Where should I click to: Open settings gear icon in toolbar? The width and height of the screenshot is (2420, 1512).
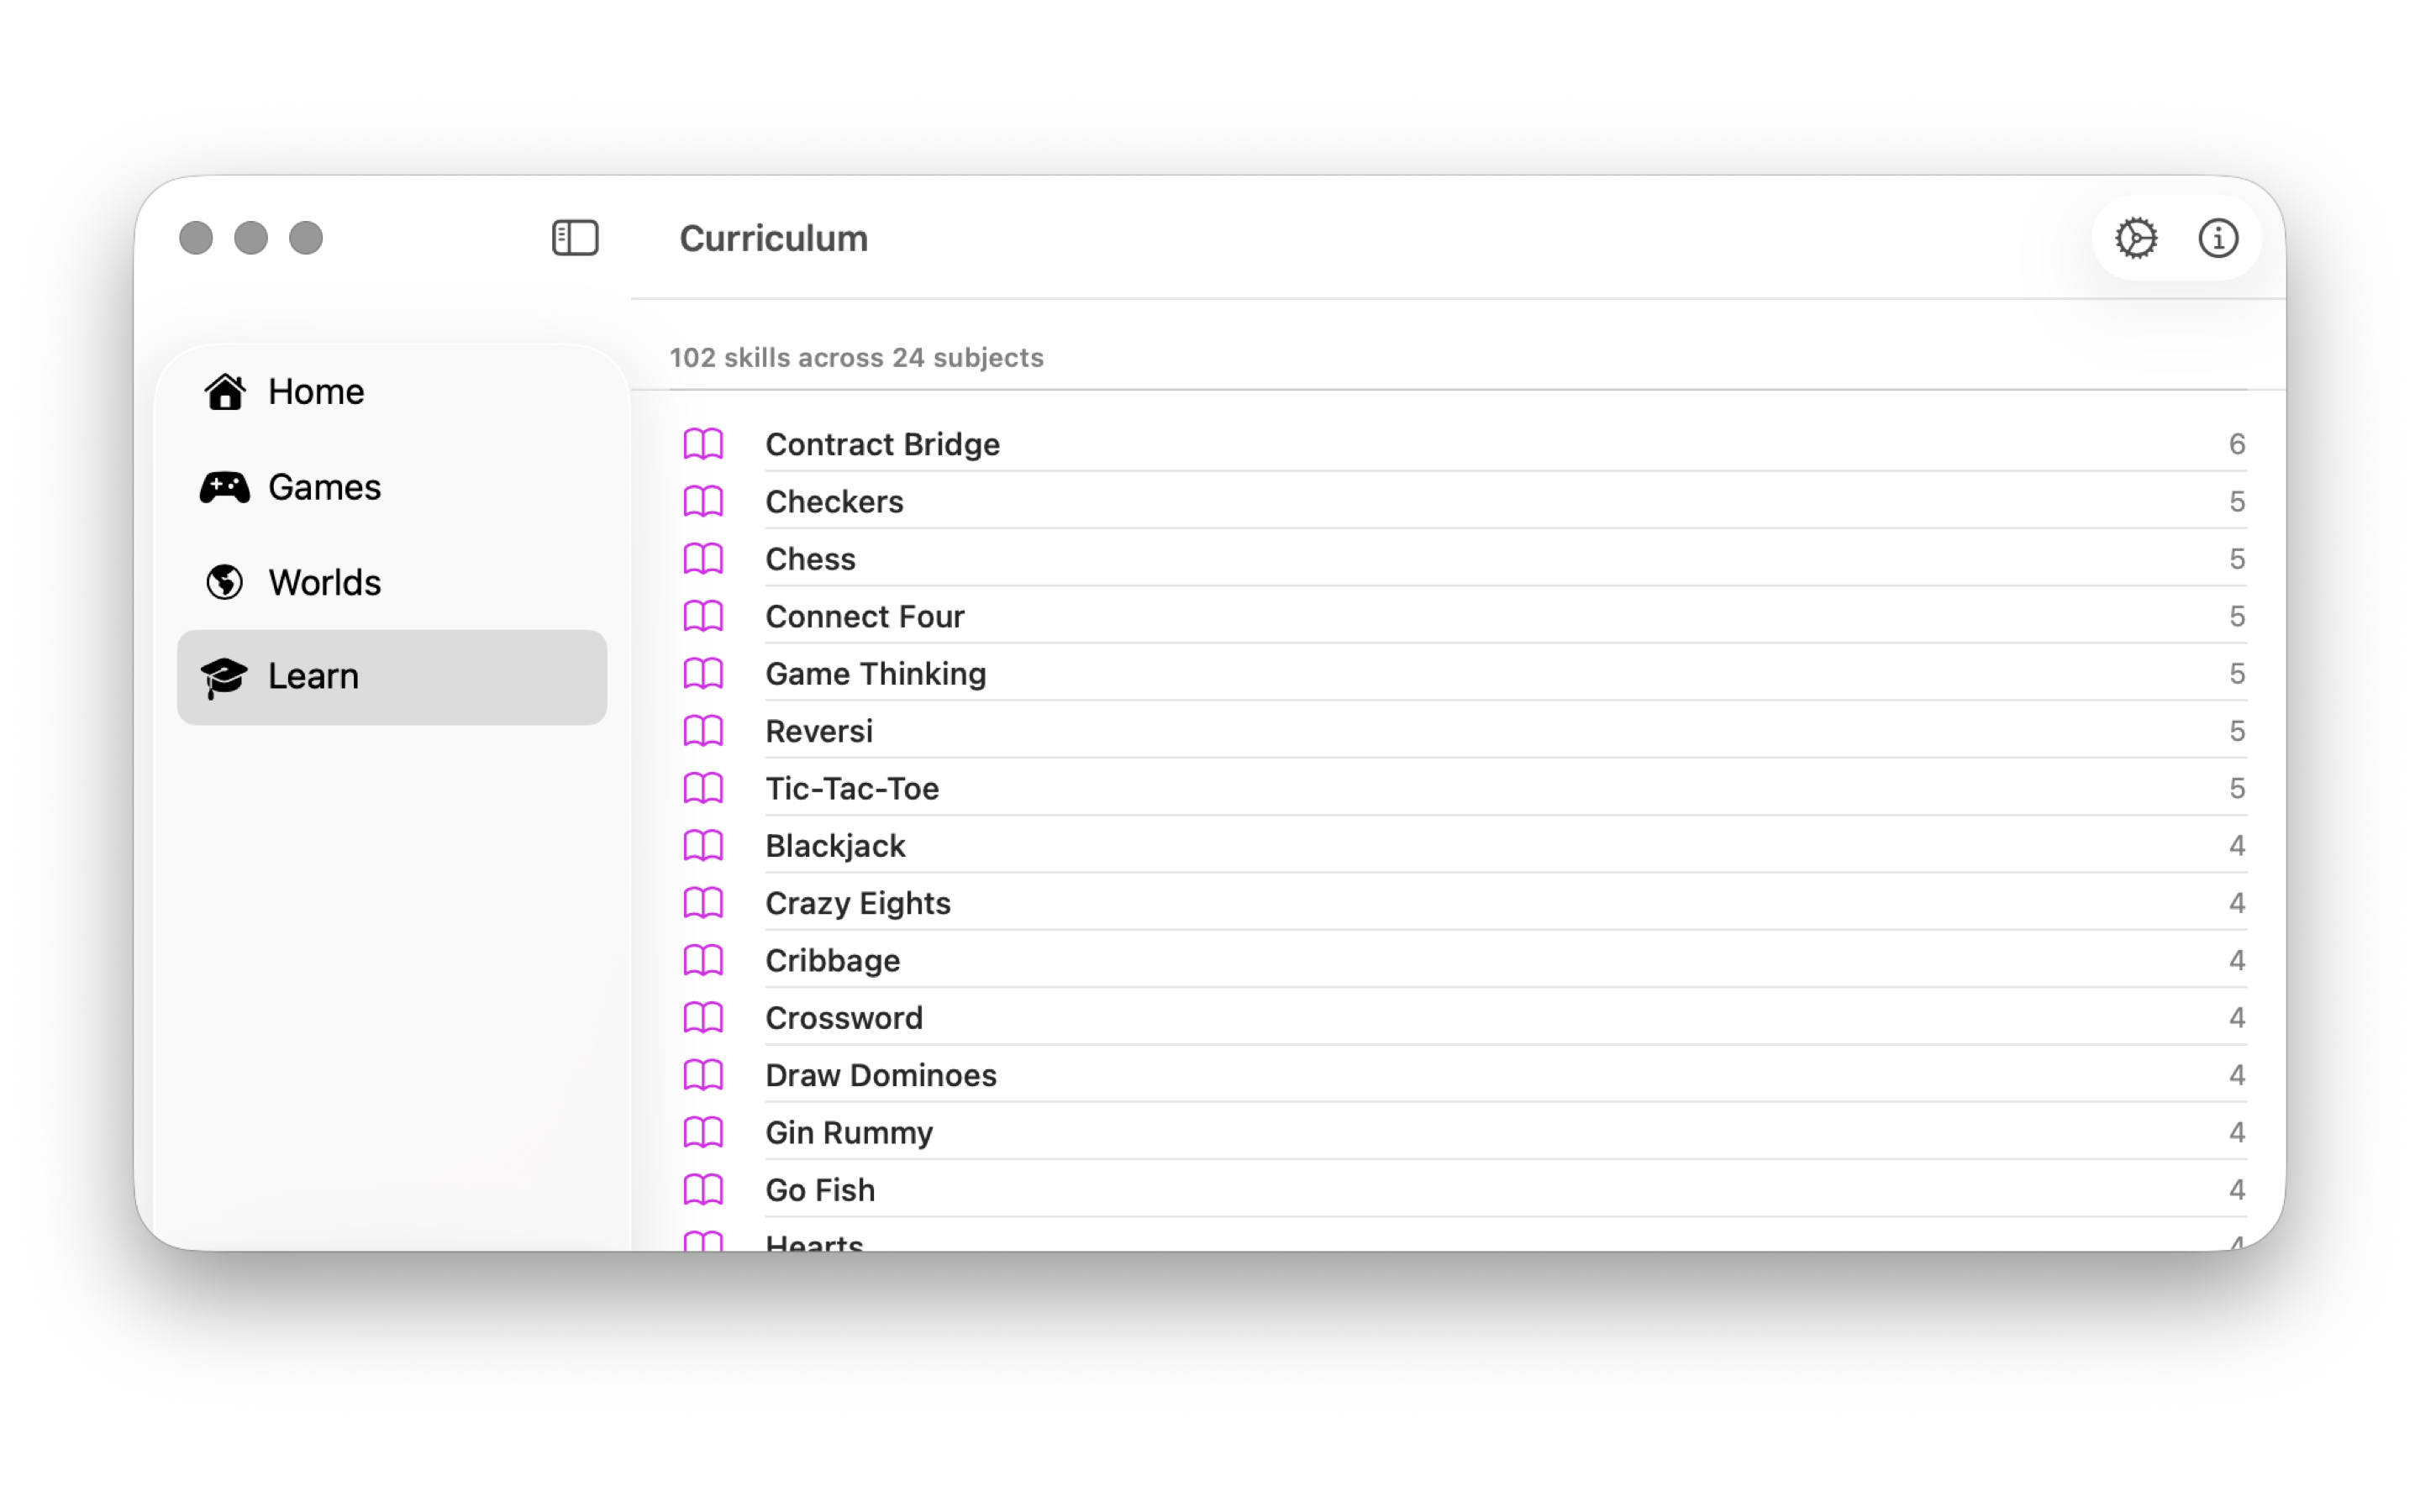[2136, 238]
